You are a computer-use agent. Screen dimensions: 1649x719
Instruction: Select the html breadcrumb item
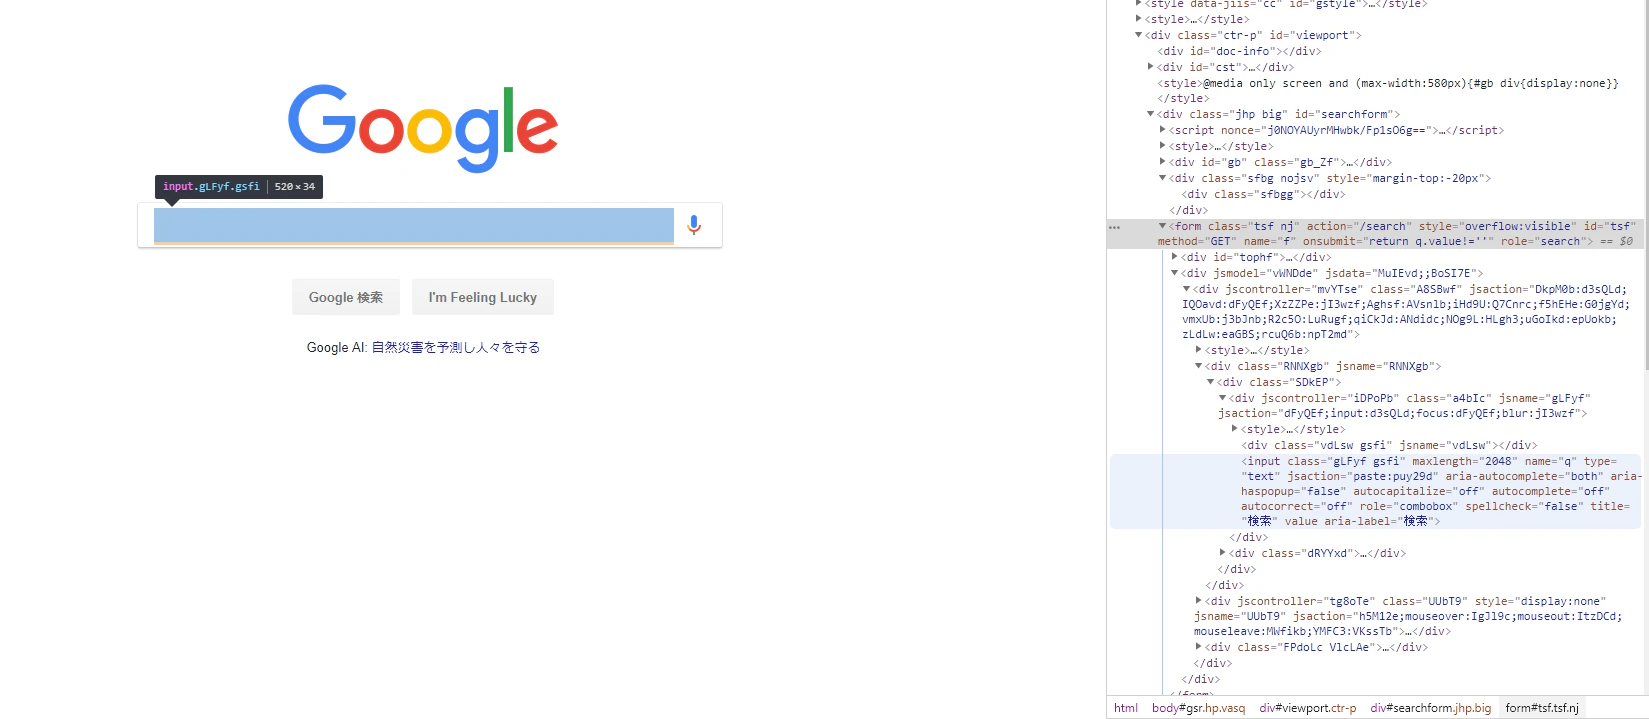click(1126, 708)
